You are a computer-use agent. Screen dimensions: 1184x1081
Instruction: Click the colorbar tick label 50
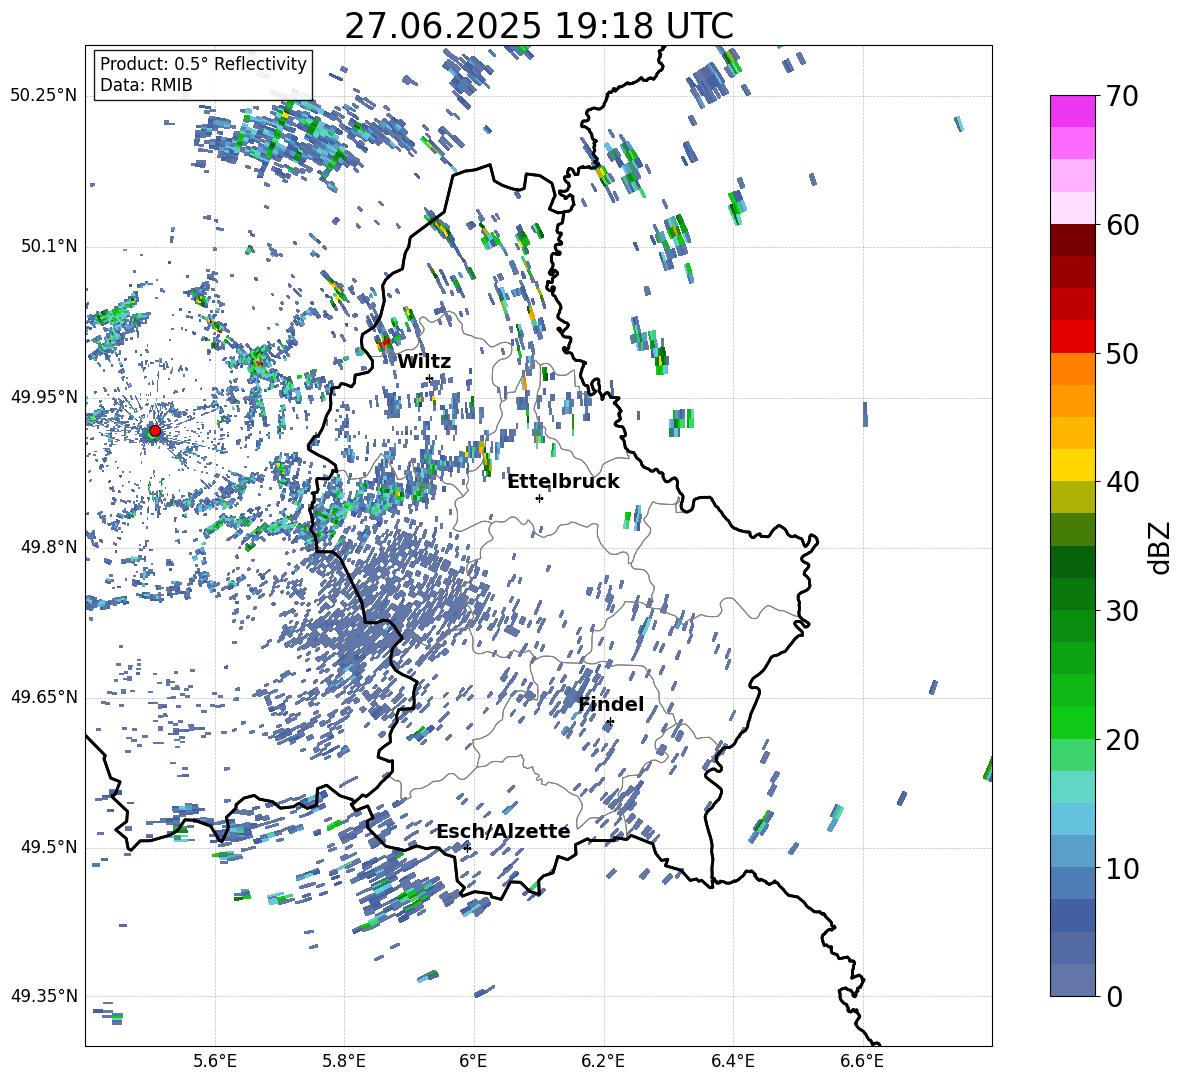coord(1123,354)
